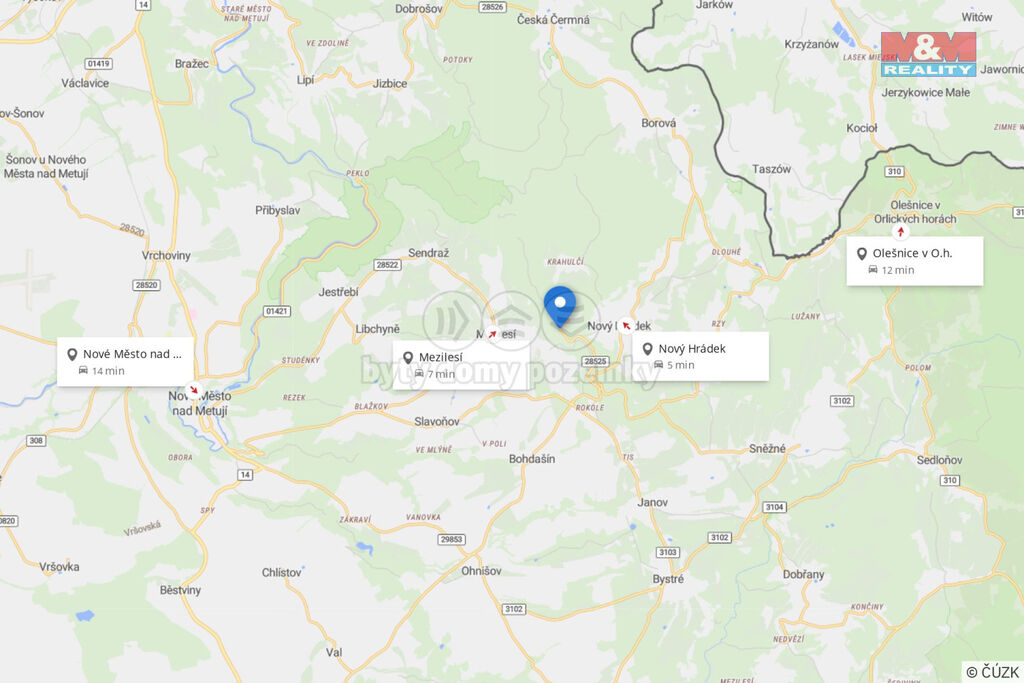Click the Bohdašín village label
The image size is (1024, 683).
[532, 459]
